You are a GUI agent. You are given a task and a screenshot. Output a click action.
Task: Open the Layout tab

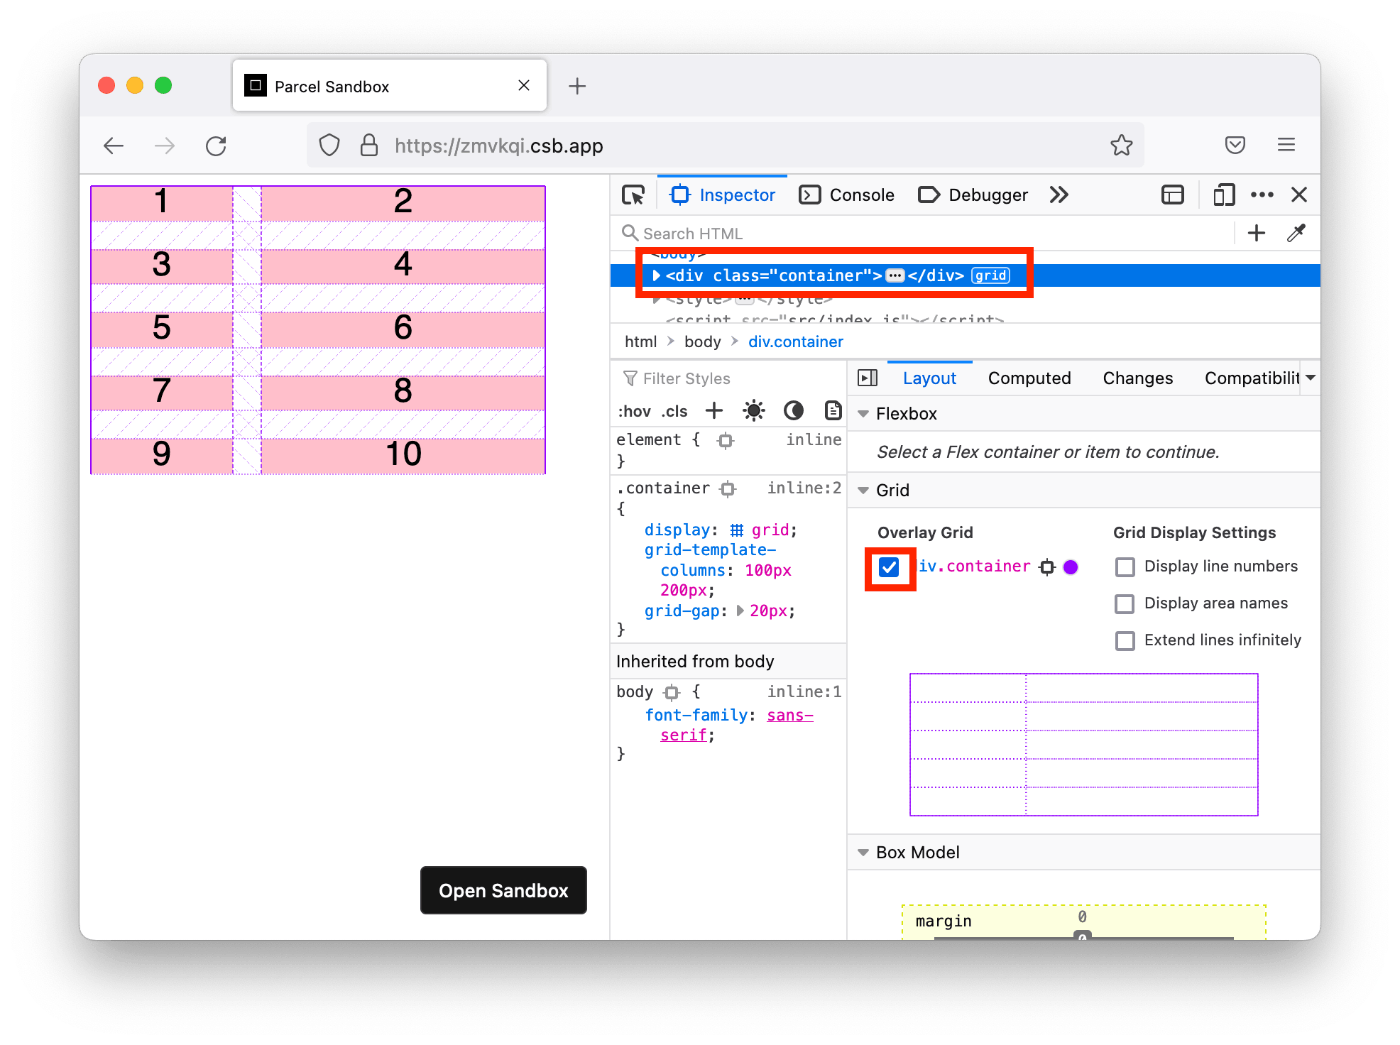929,378
